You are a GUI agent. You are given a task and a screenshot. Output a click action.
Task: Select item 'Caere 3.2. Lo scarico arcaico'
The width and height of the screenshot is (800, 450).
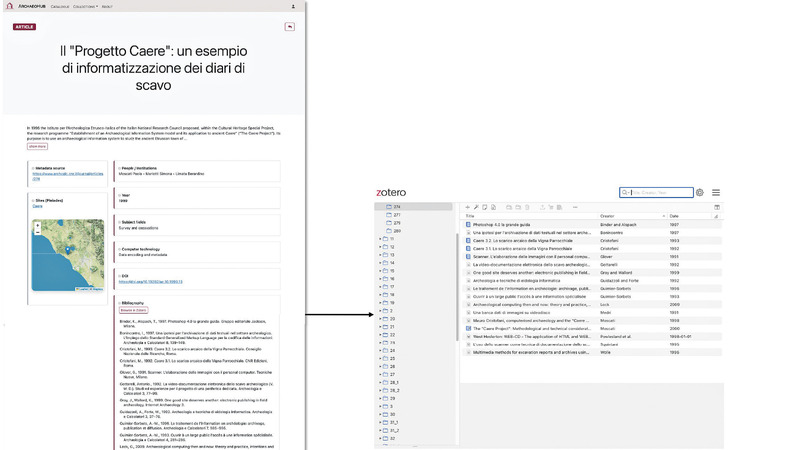[592, 240]
